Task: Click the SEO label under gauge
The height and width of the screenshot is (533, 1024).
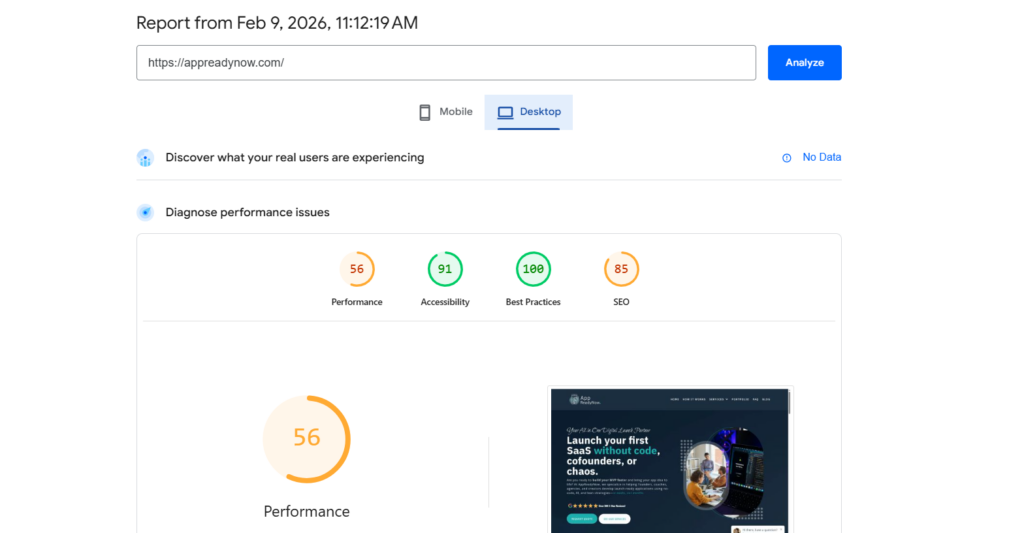Action: (621, 302)
